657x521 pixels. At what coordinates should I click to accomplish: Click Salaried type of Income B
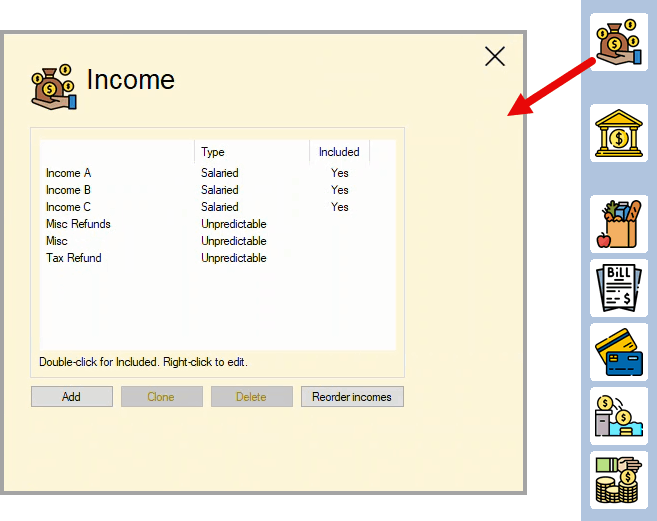coord(220,190)
